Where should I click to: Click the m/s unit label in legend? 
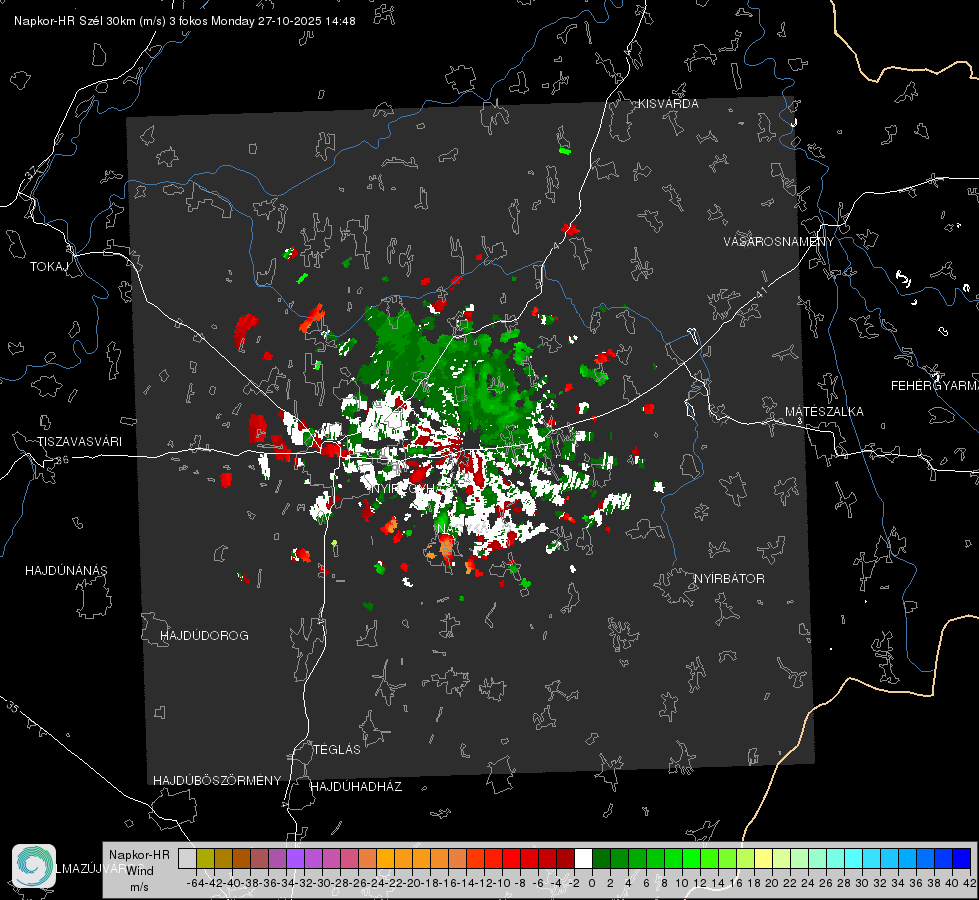click(139, 887)
